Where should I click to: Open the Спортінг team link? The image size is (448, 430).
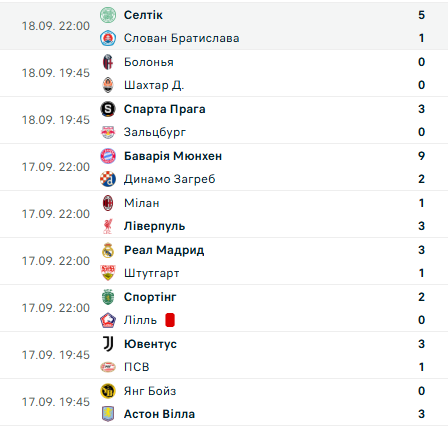point(150,297)
